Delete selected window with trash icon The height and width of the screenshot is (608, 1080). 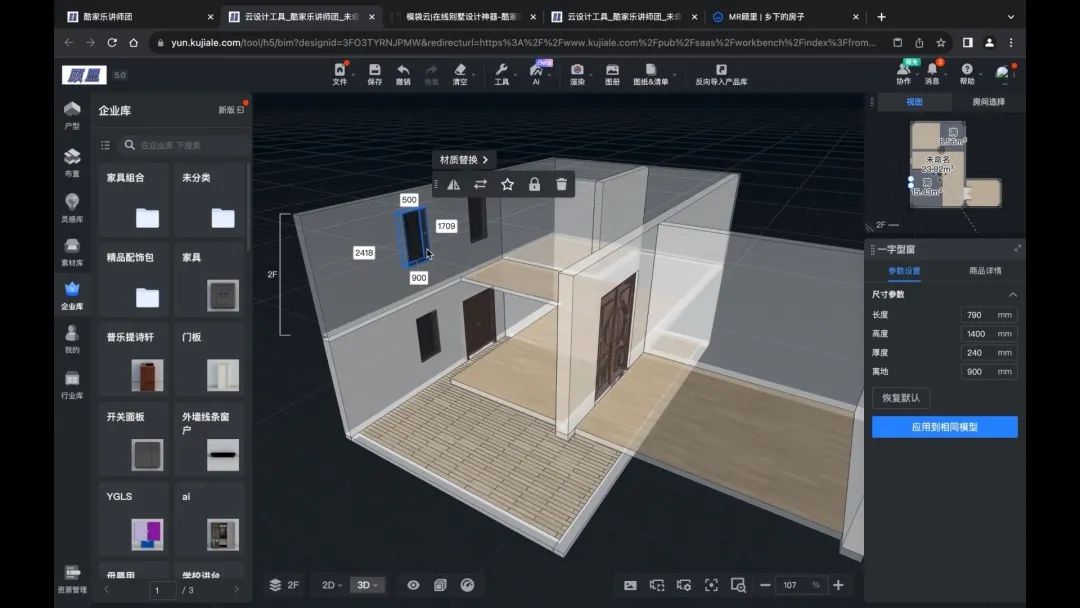(x=562, y=184)
